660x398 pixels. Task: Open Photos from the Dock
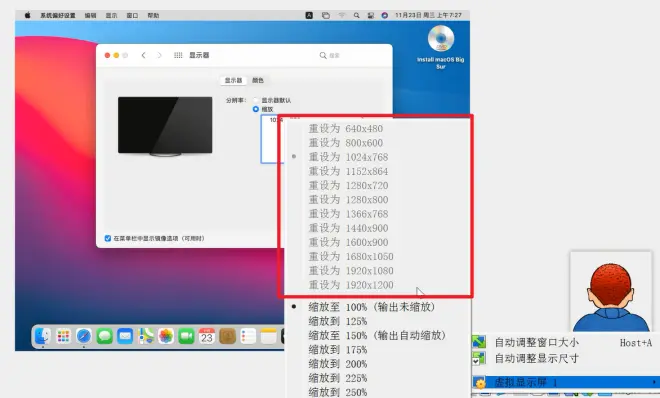[166, 336]
